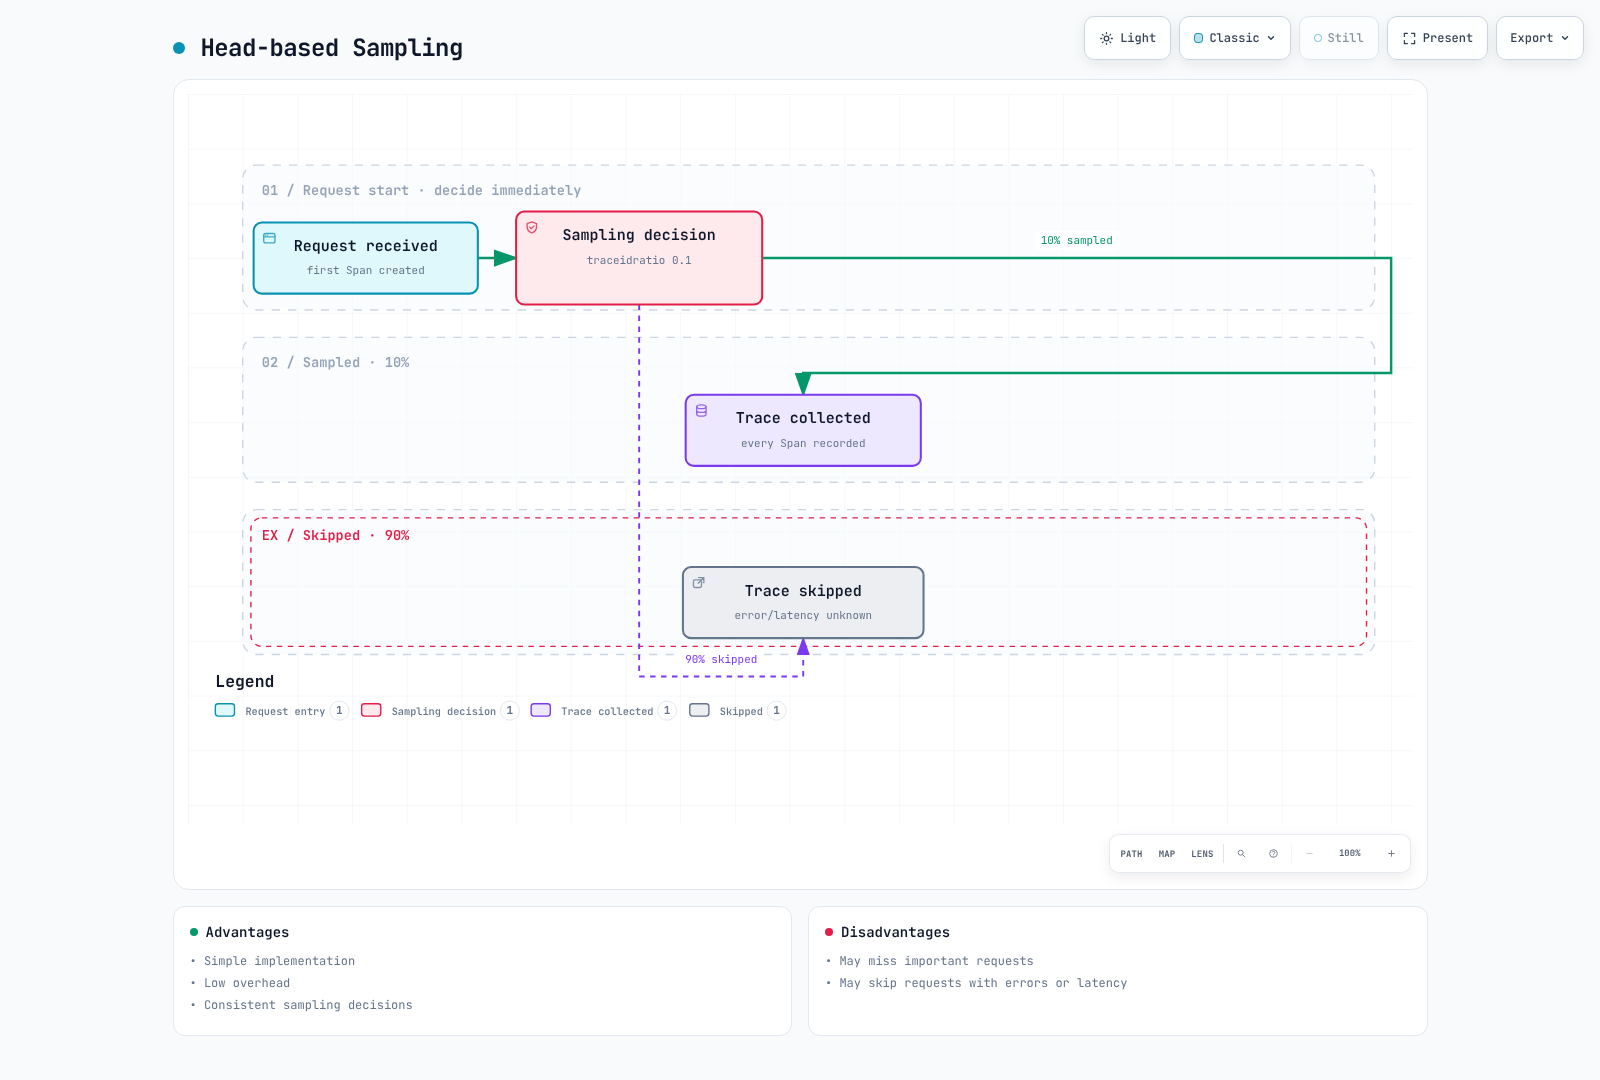Toggle Request entry legend swatch
Viewport: 1600px width, 1080px height.
(x=225, y=710)
